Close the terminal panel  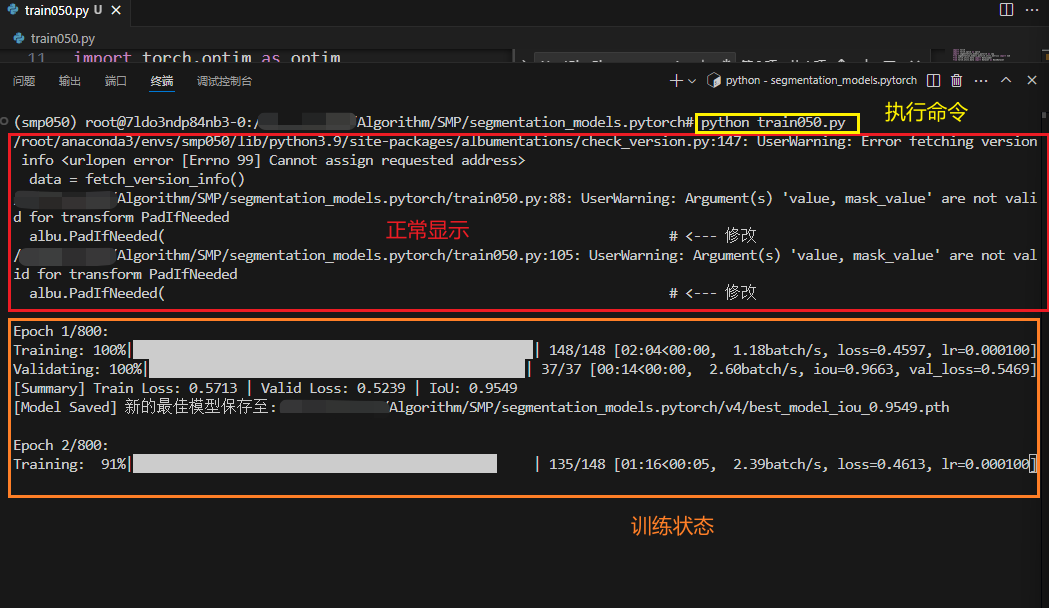(x=1032, y=80)
